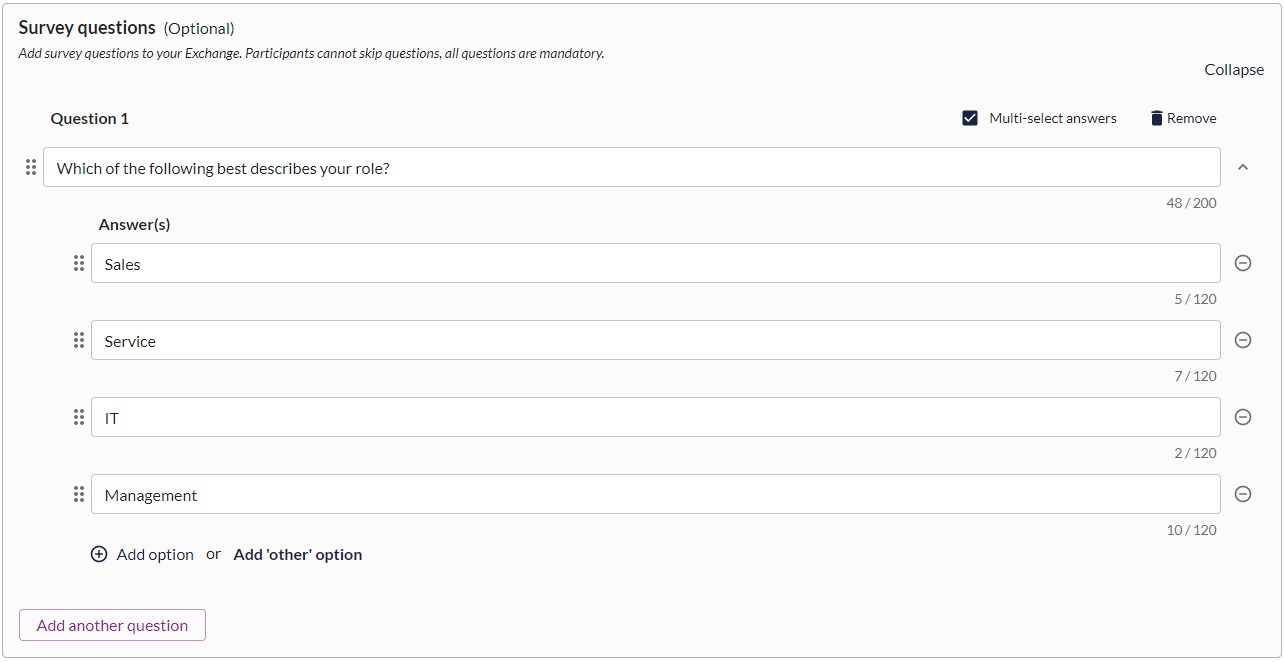The width and height of the screenshot is (1284, 662).
Task: Collapse the Survey questions section
Action: (1234, 69)
